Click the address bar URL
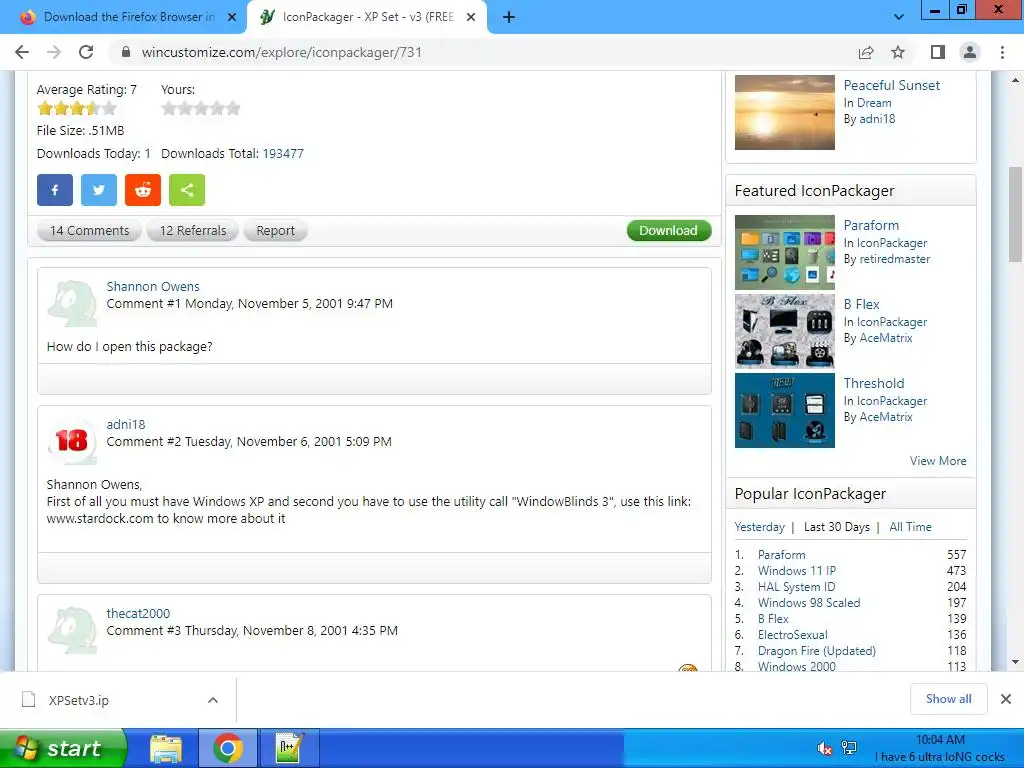 [x=281, y=52]
